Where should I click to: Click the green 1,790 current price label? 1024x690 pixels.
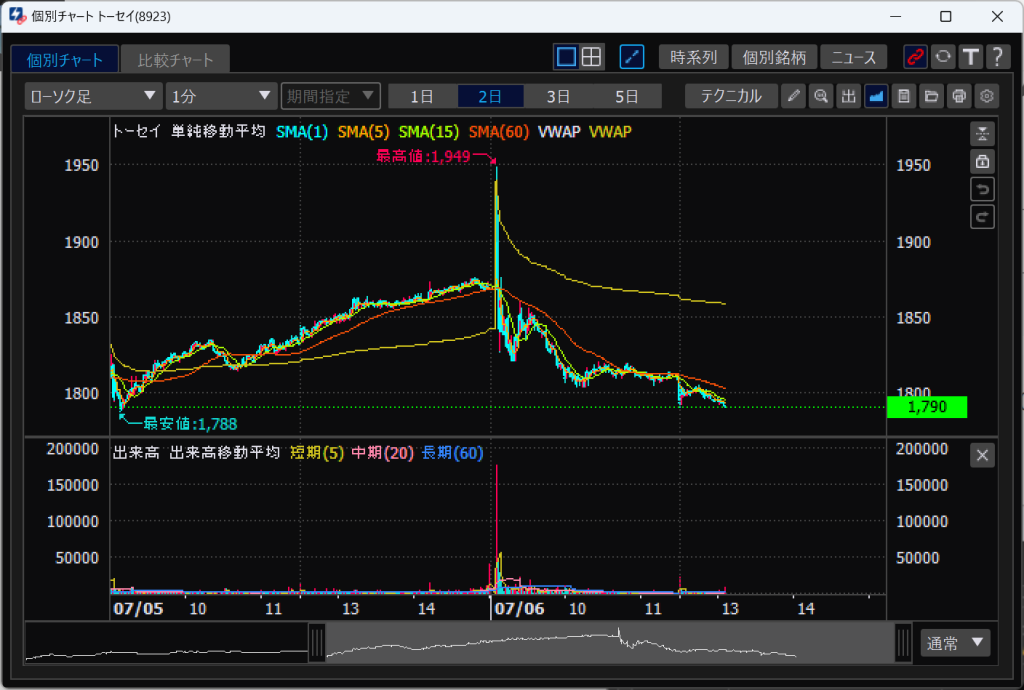(927, 407)
